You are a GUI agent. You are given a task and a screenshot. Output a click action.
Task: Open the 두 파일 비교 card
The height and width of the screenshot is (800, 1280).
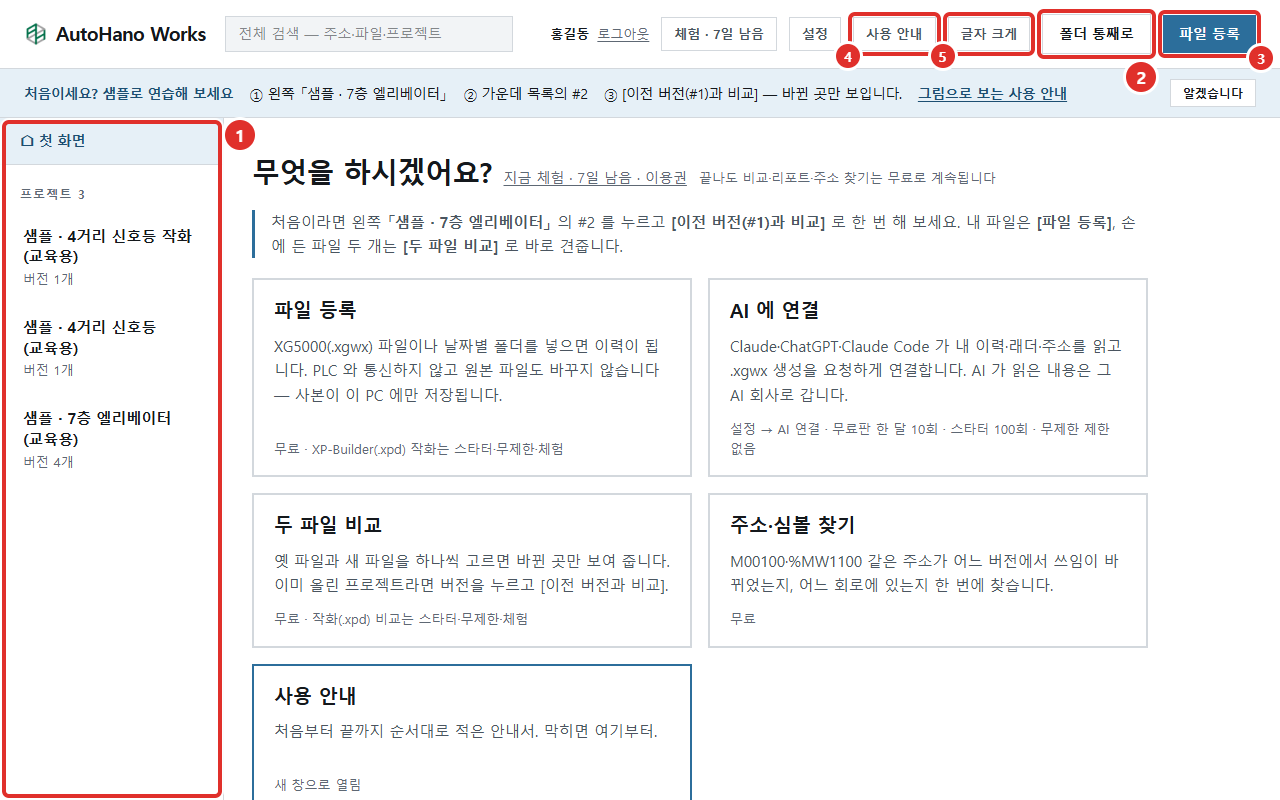coord(472,570)
